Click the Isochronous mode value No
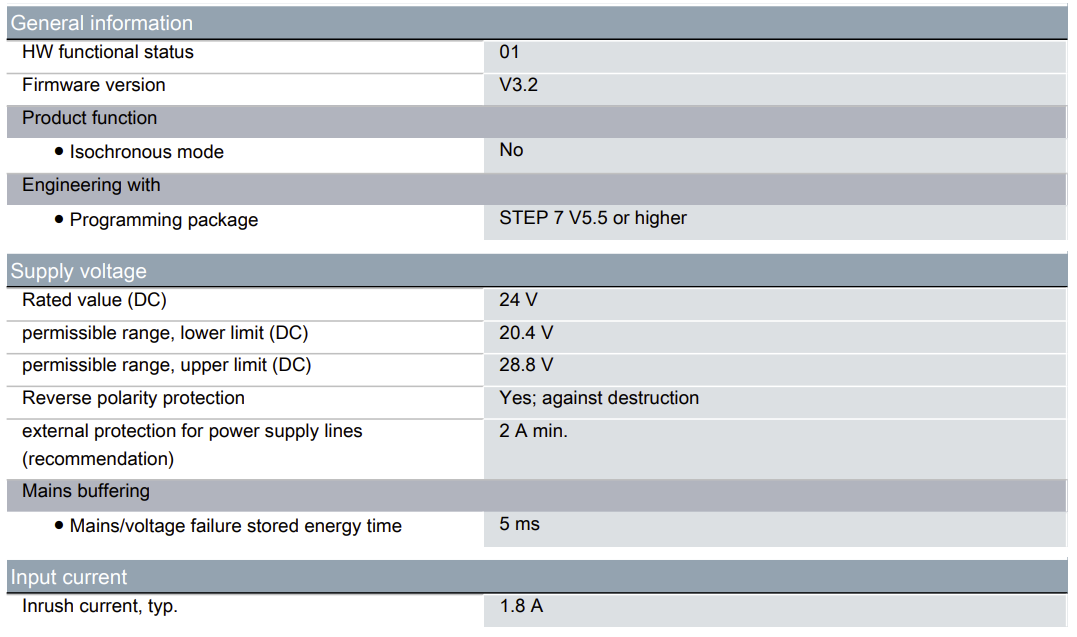The width and height of the screenshot is (1077, 637). click(x=511, y=150)
